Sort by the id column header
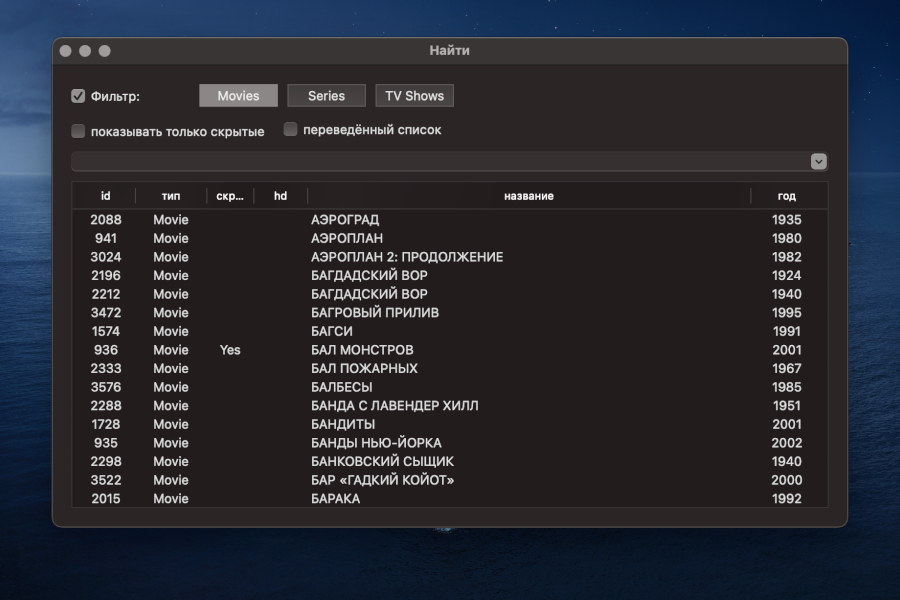Screen dimensions: 900x600 [105, 196]
